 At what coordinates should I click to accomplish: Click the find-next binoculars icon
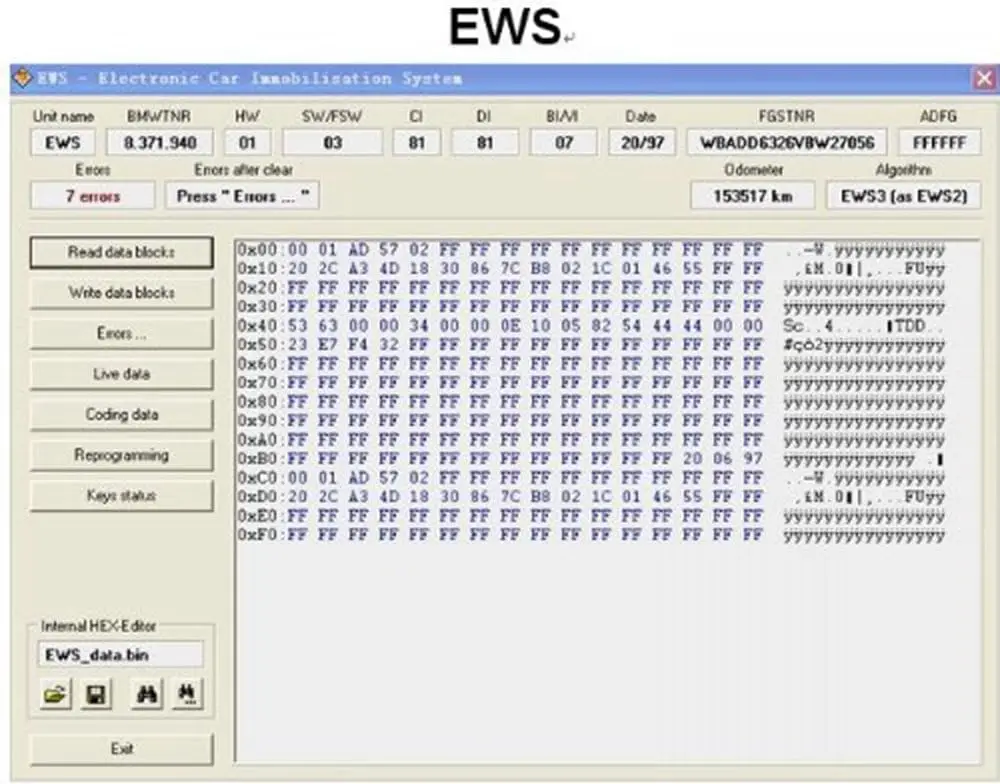[187, 692]
